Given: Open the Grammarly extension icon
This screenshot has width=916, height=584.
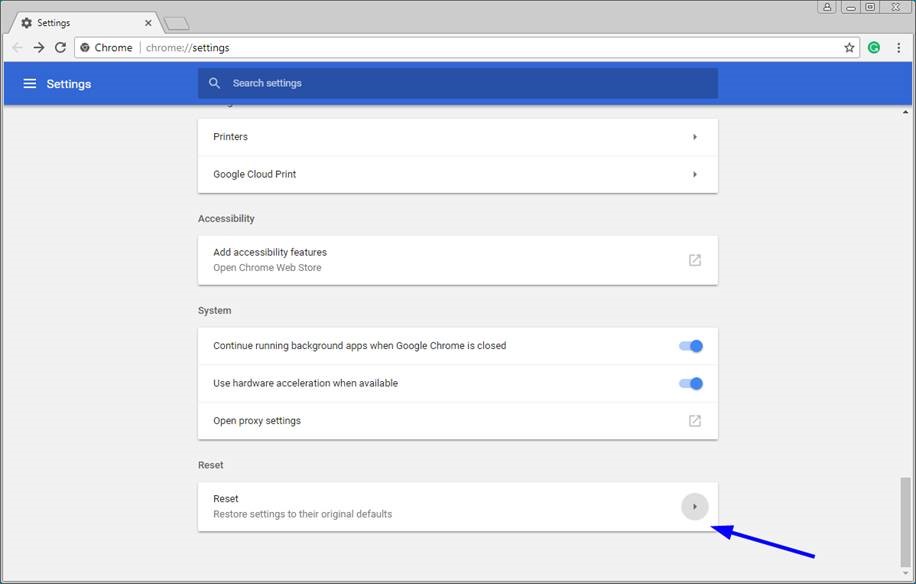Looking at the screenshot, I should pos(874,47).
